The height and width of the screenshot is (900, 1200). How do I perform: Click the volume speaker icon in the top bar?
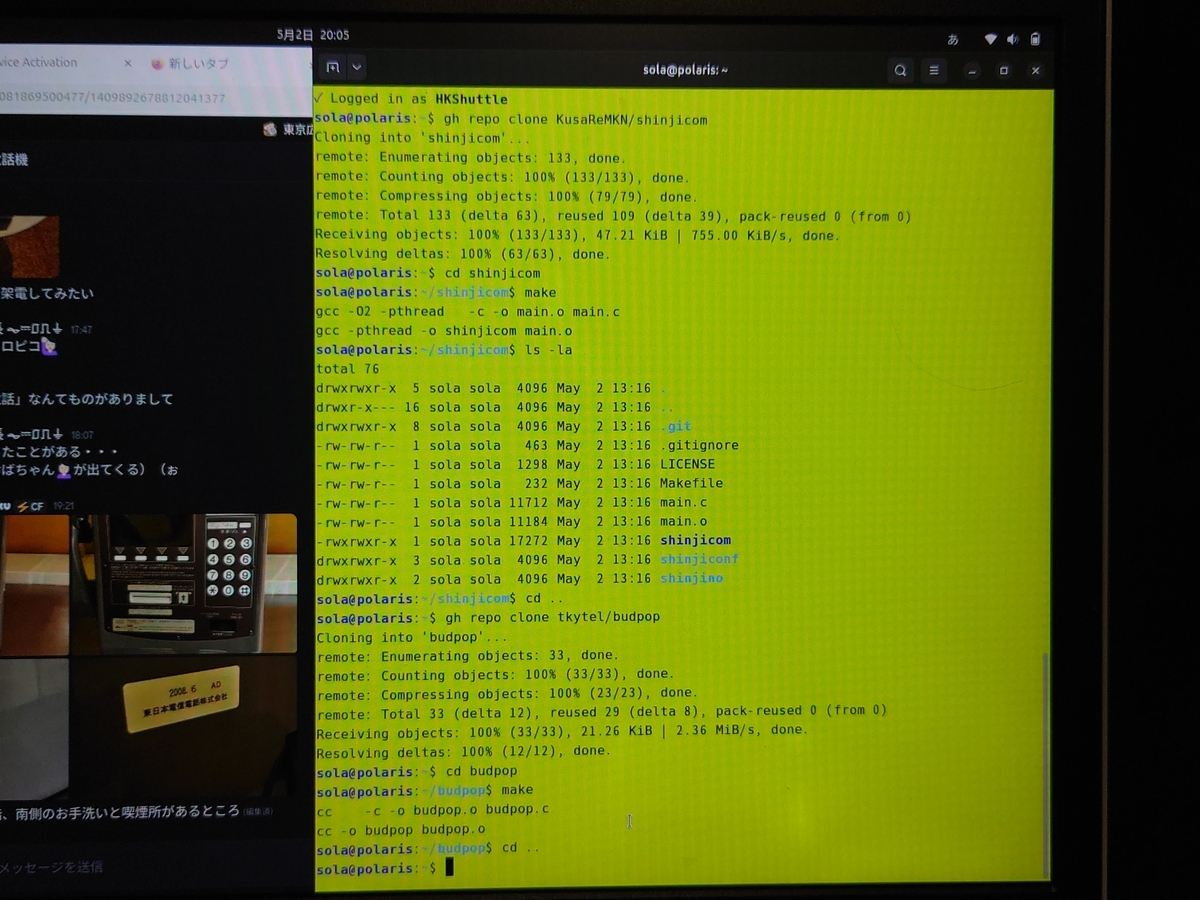[x=1012, y=39]
